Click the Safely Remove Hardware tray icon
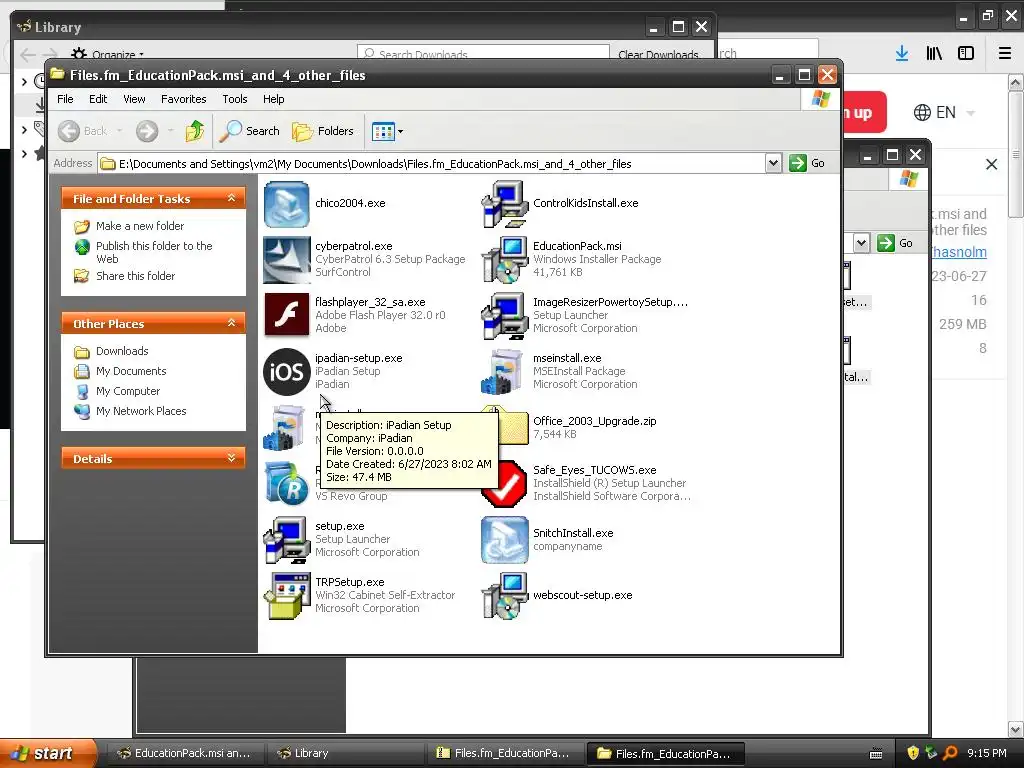 pos(931,753)
